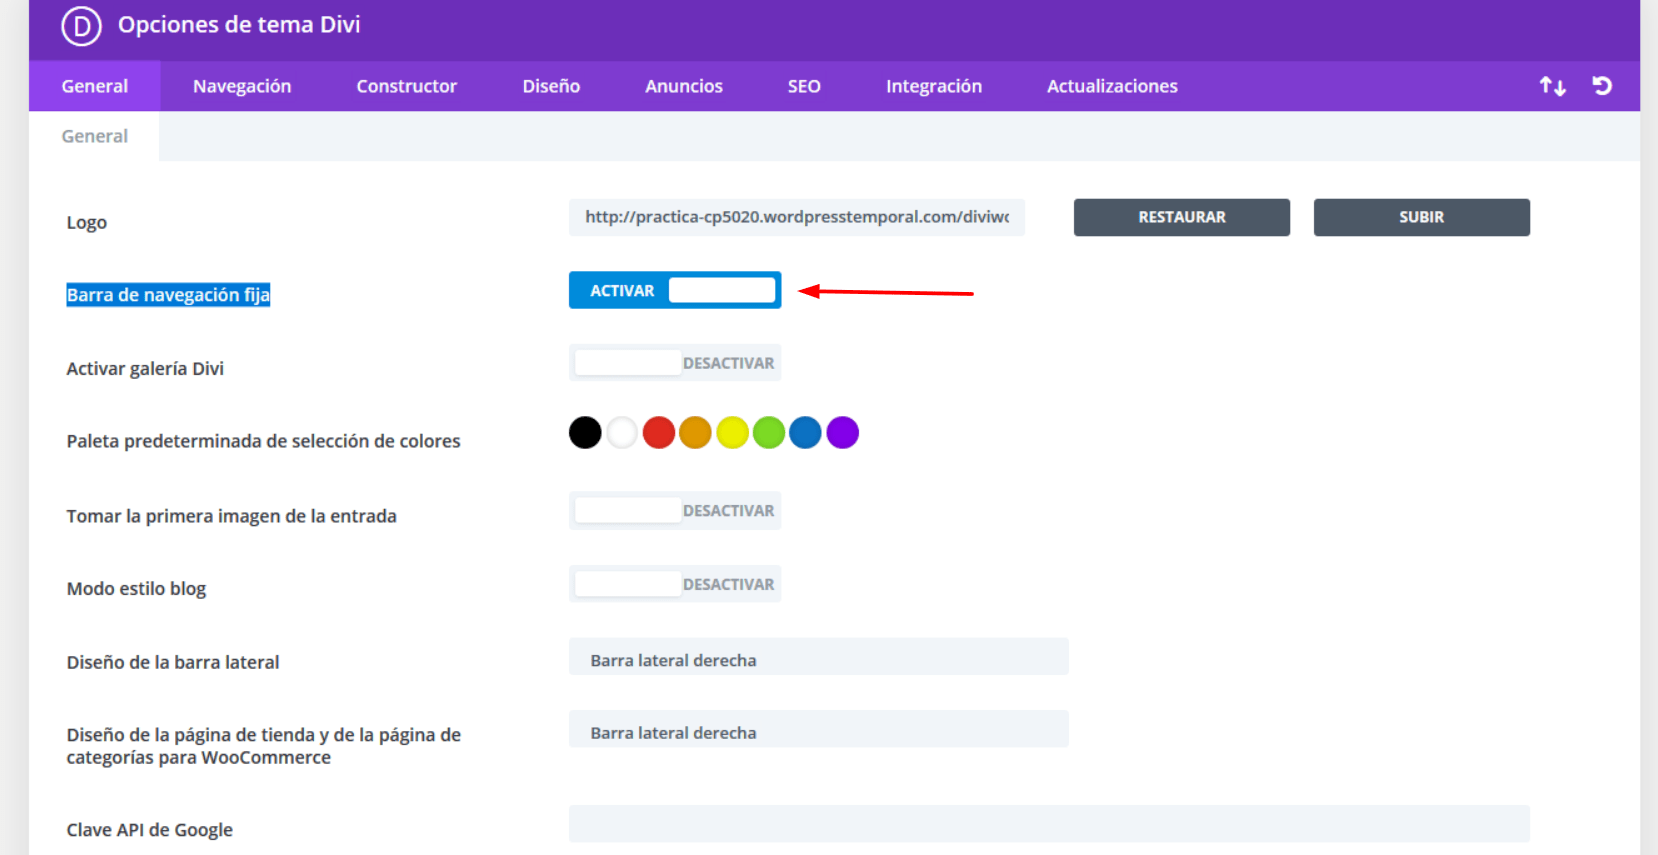Click the Modo estilo blog label
This screenshot has width=1658, height=855.
136,588
